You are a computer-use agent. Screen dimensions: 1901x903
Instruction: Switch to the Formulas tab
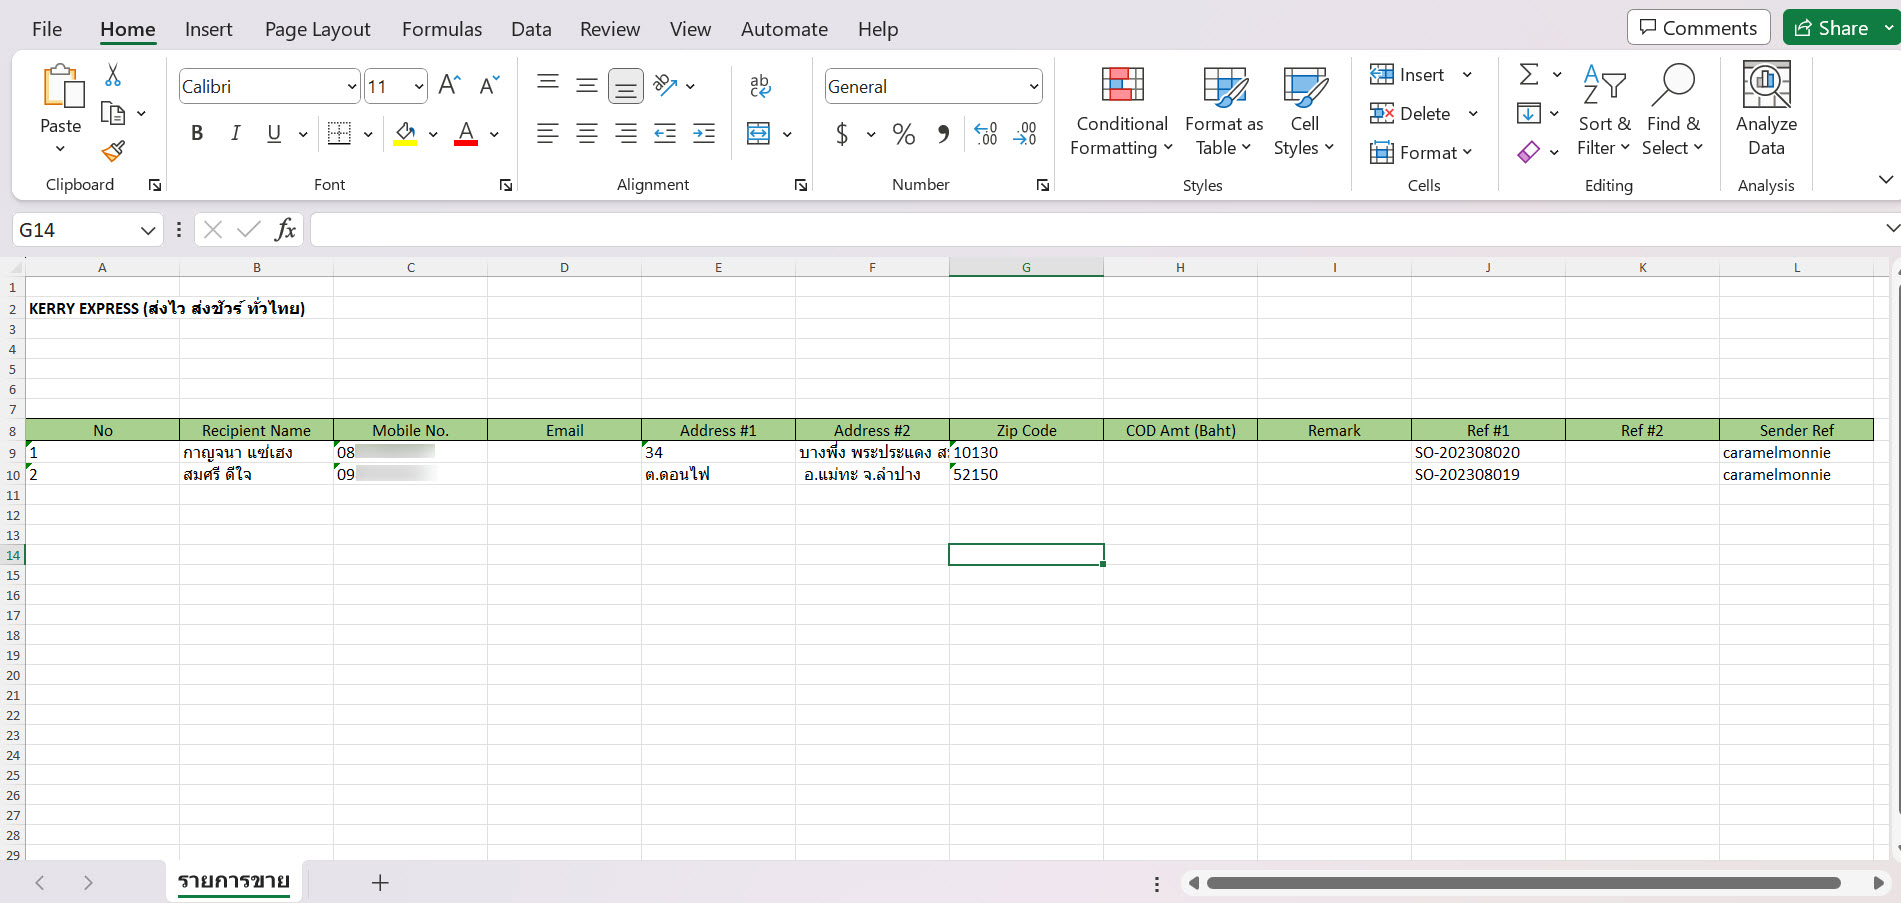[x=442, y=29]
